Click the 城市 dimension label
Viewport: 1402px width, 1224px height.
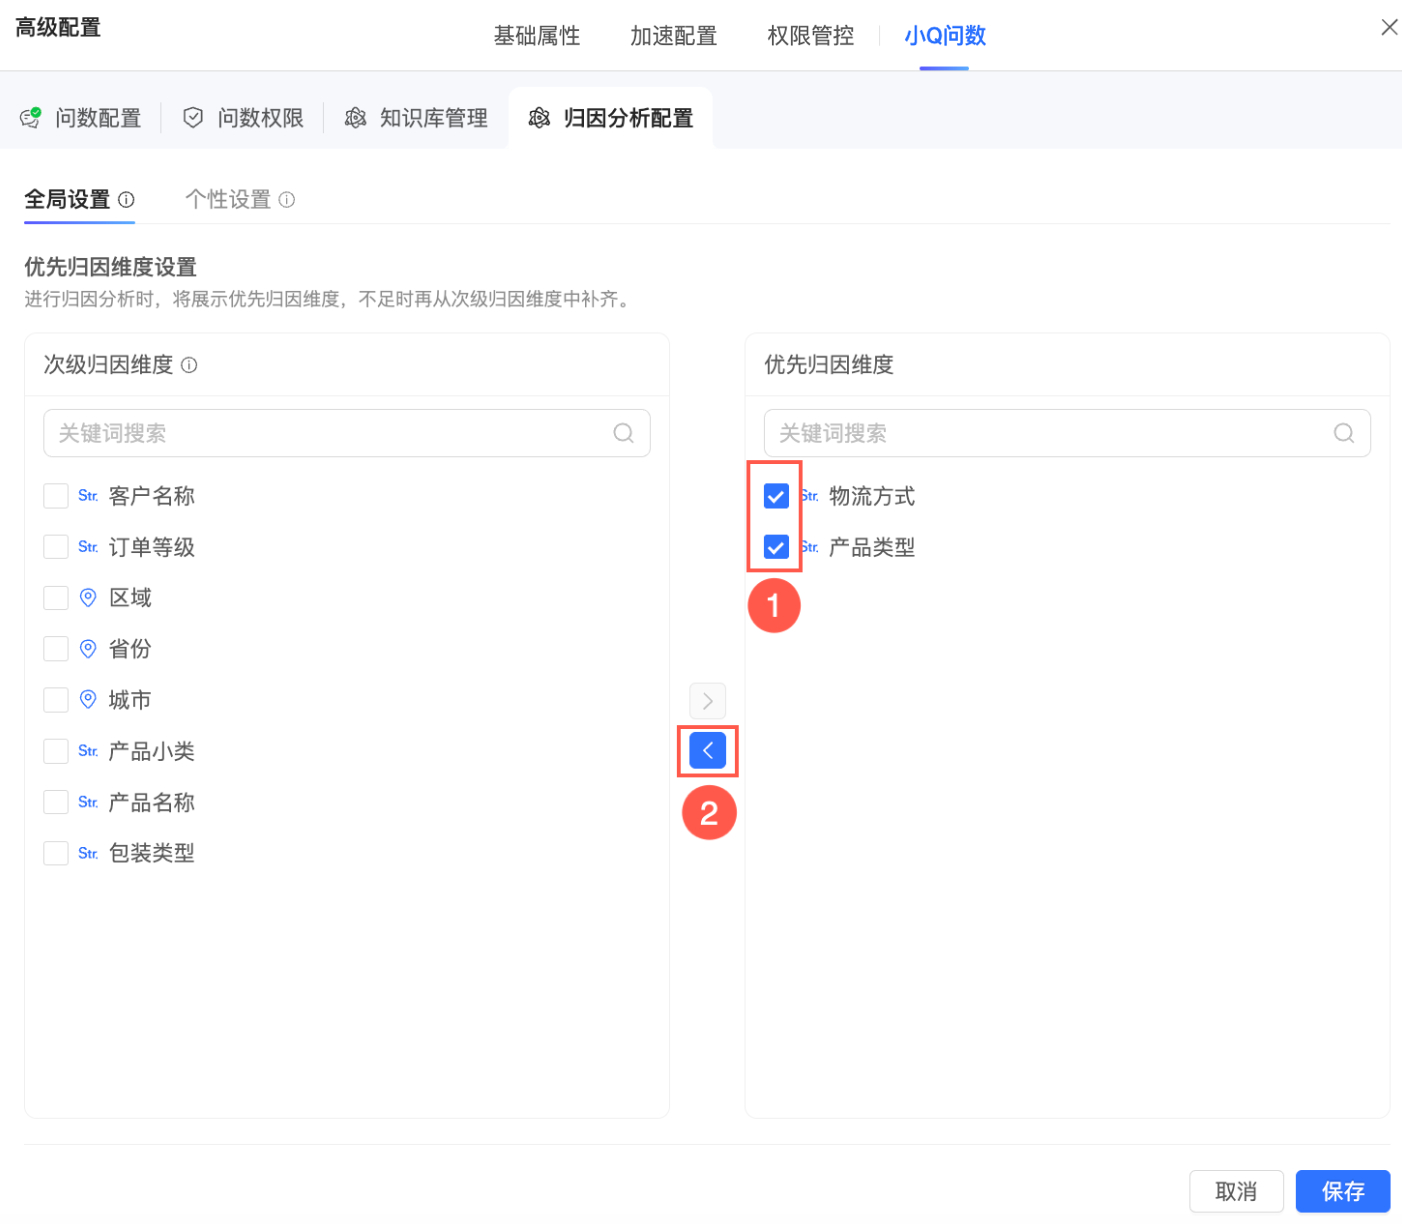pyautogui.click(x=130, y=700)
